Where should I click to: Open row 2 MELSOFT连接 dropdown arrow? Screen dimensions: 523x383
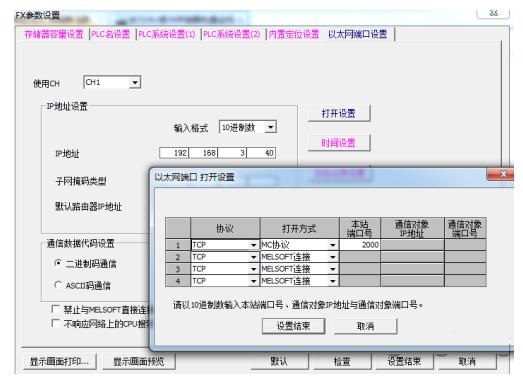point(333,257)
